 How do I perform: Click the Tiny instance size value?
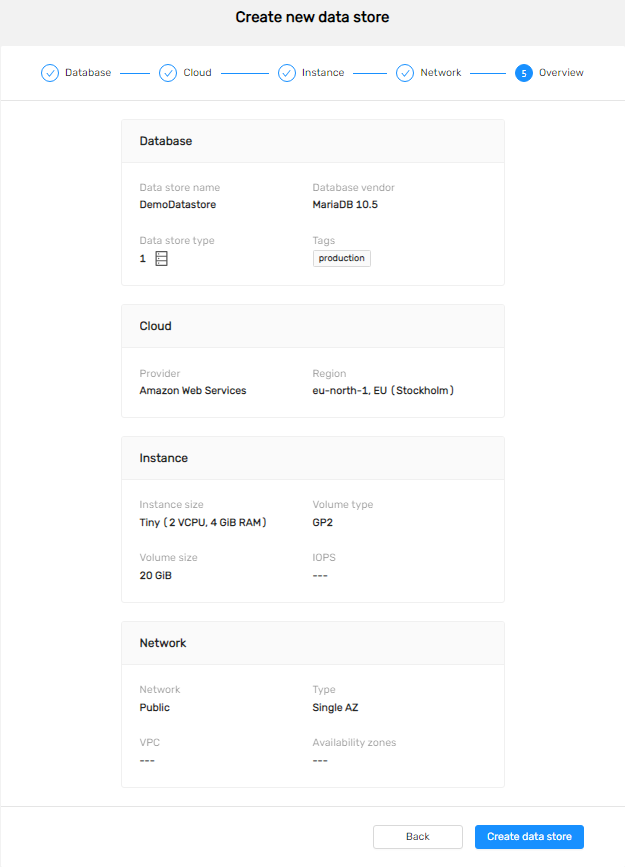(x=203, y=523)
